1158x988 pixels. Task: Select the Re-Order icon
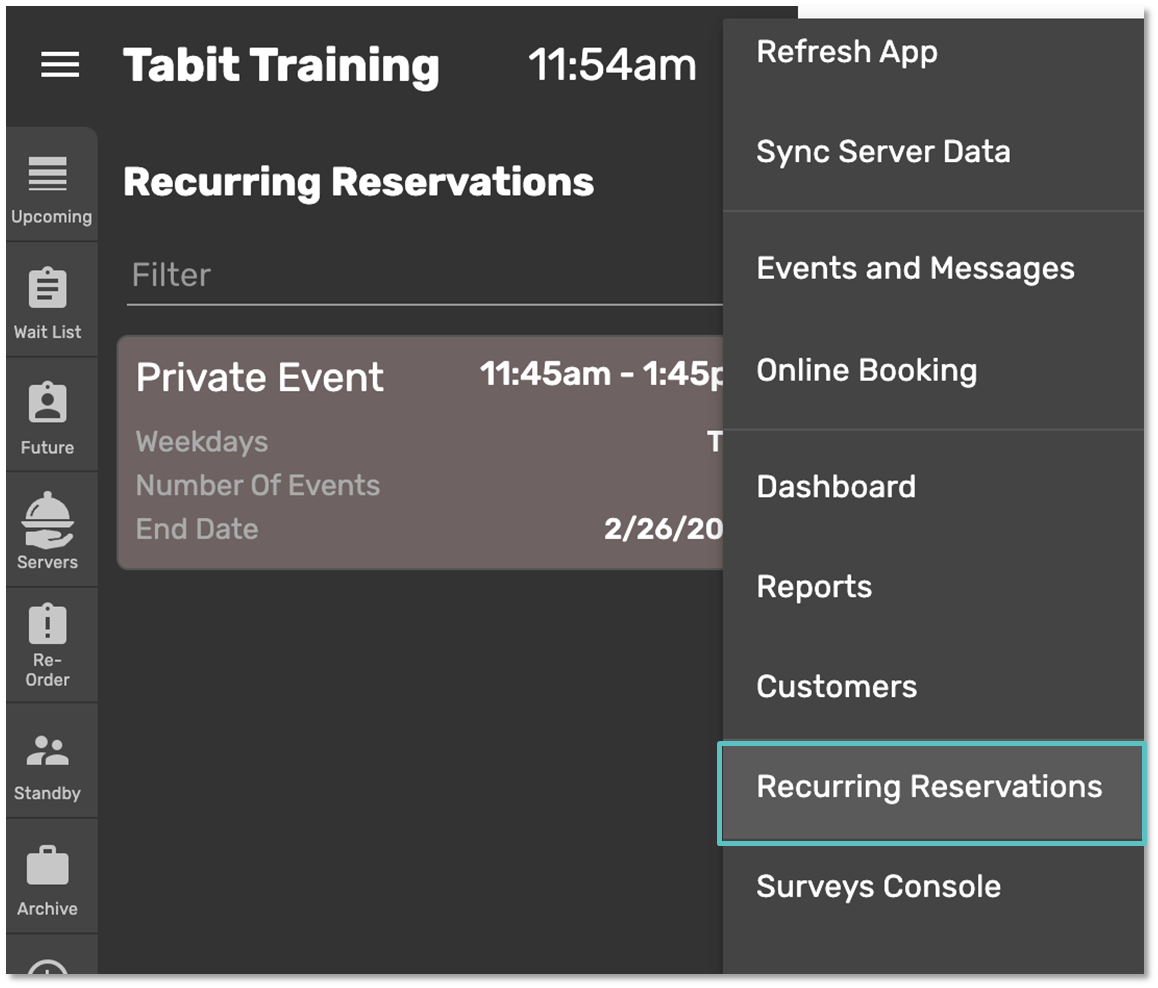(x=50, y=645)
